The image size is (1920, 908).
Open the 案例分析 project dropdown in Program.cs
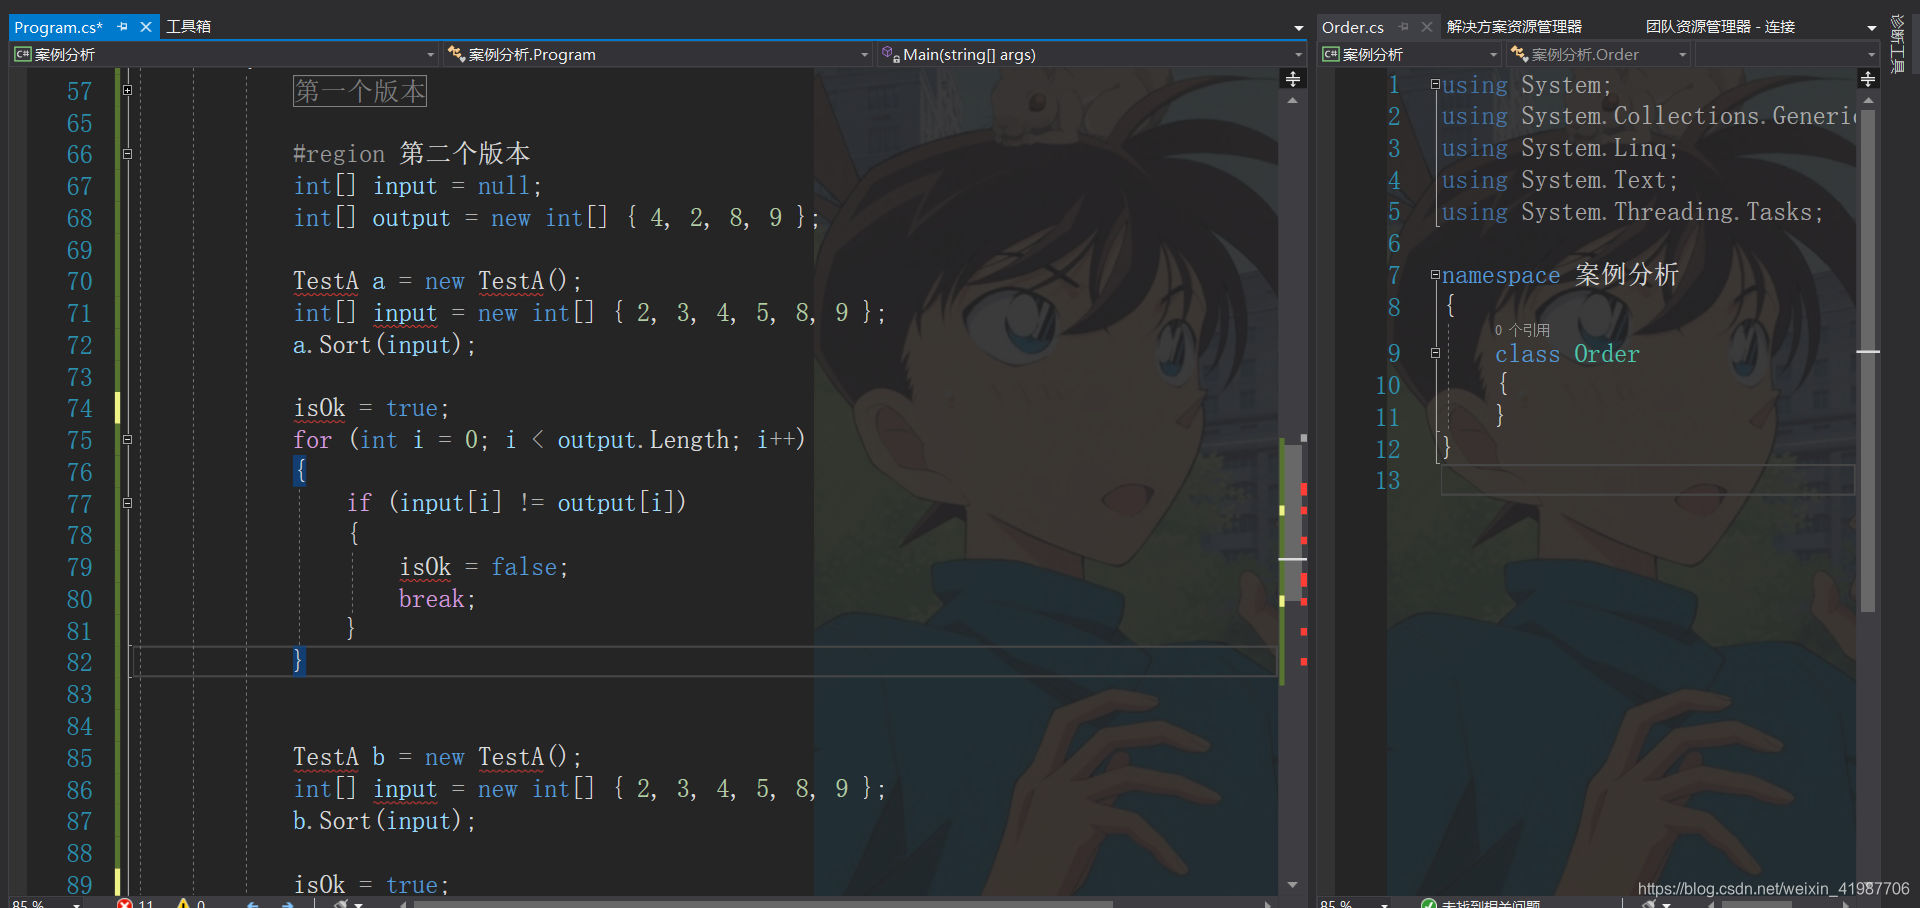click(x=225, y=54)
